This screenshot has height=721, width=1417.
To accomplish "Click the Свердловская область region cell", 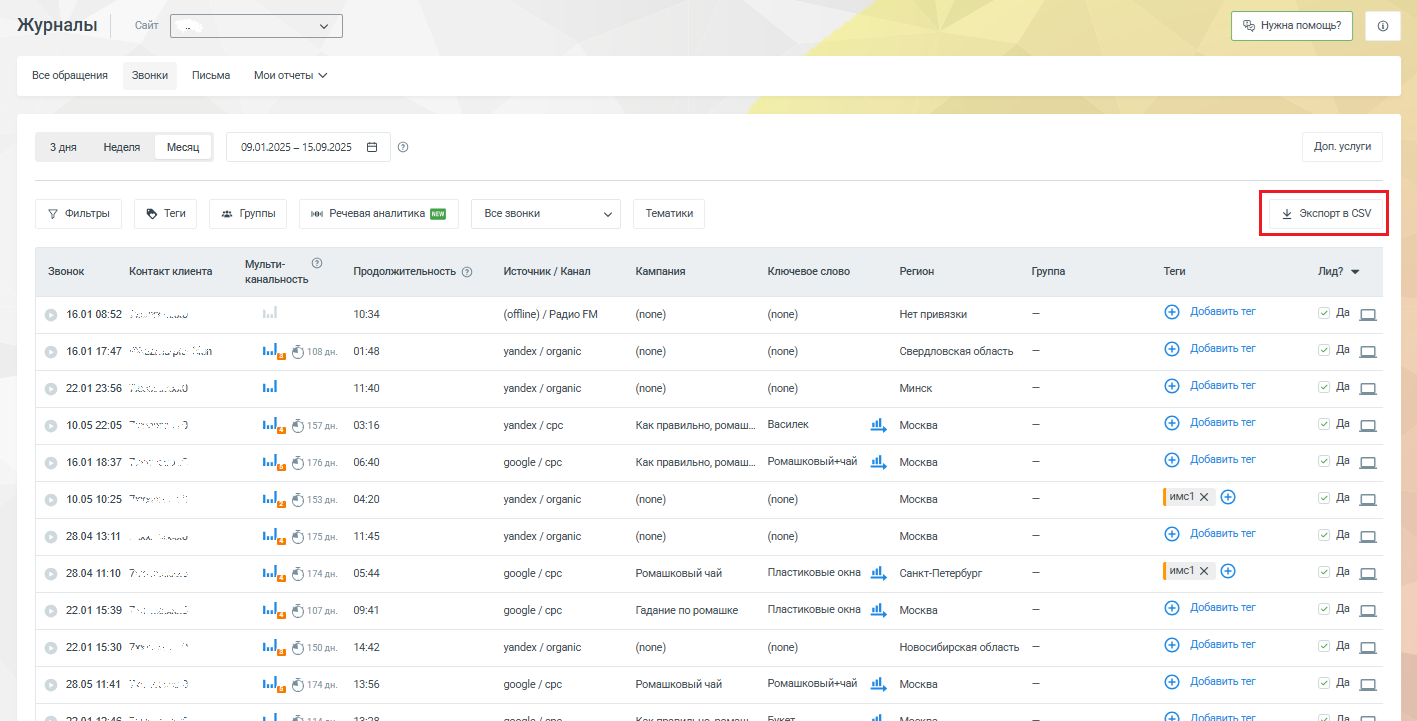I will [956, 352].
